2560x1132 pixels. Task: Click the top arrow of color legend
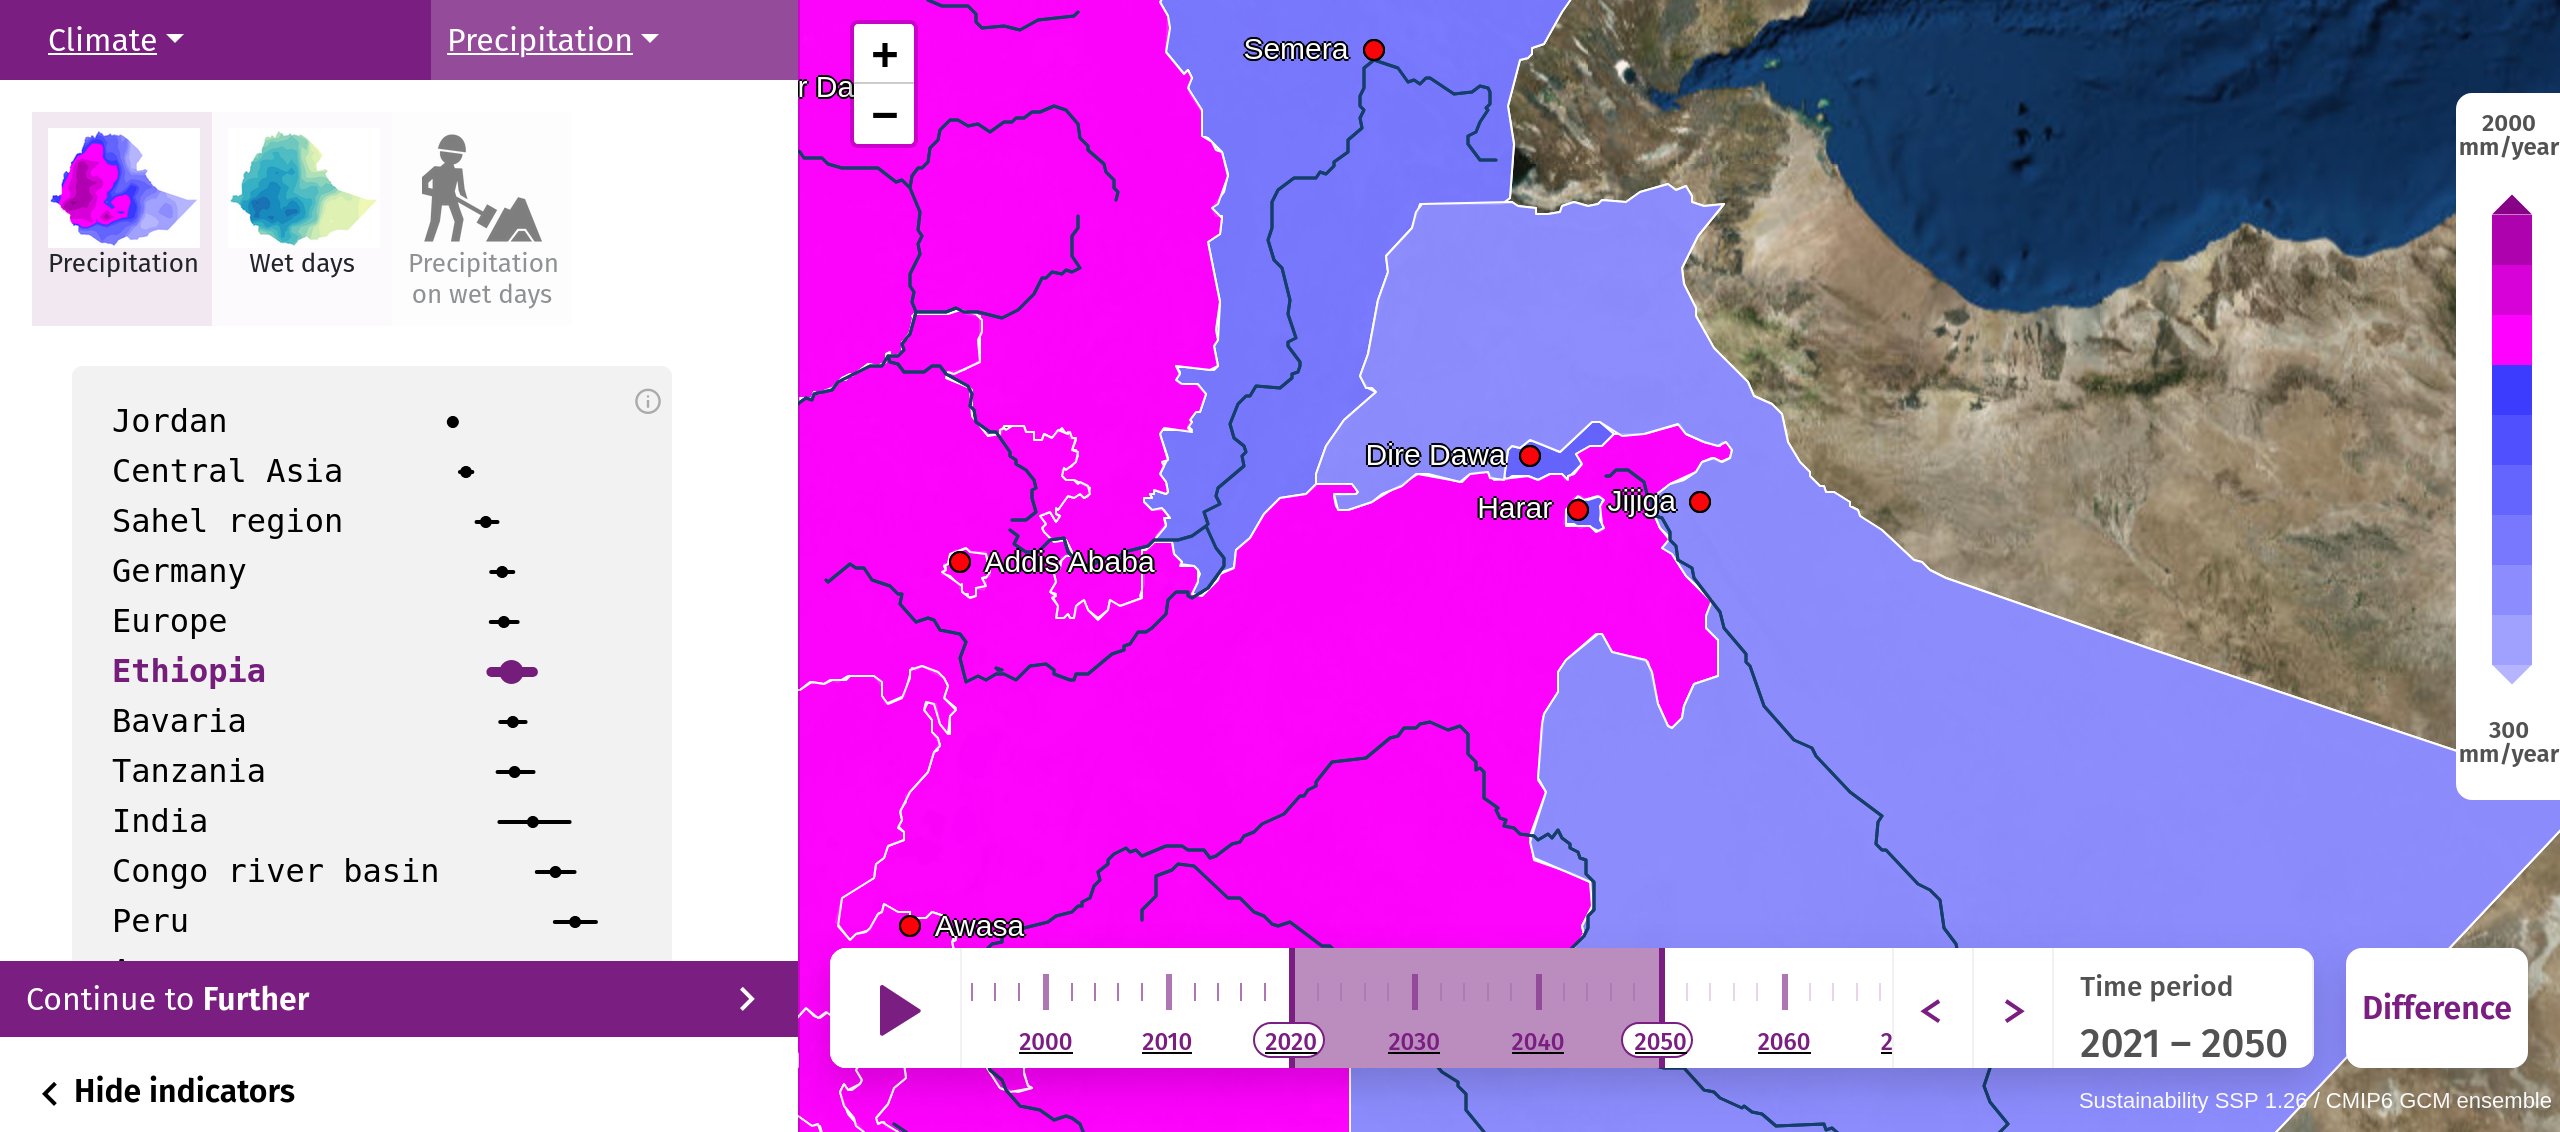2511,205
